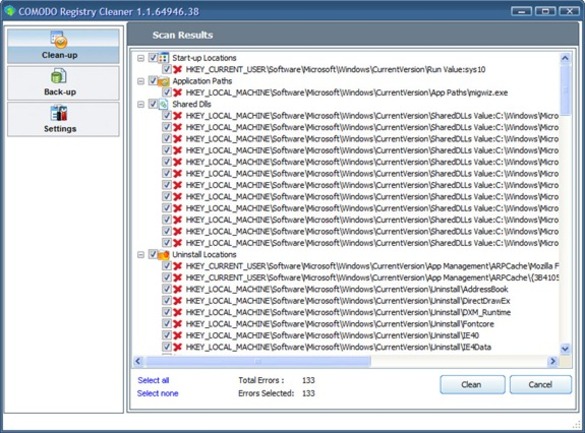Click red X icon of DirectDrawEx entry
585x433 pixels.
(178, 301)
